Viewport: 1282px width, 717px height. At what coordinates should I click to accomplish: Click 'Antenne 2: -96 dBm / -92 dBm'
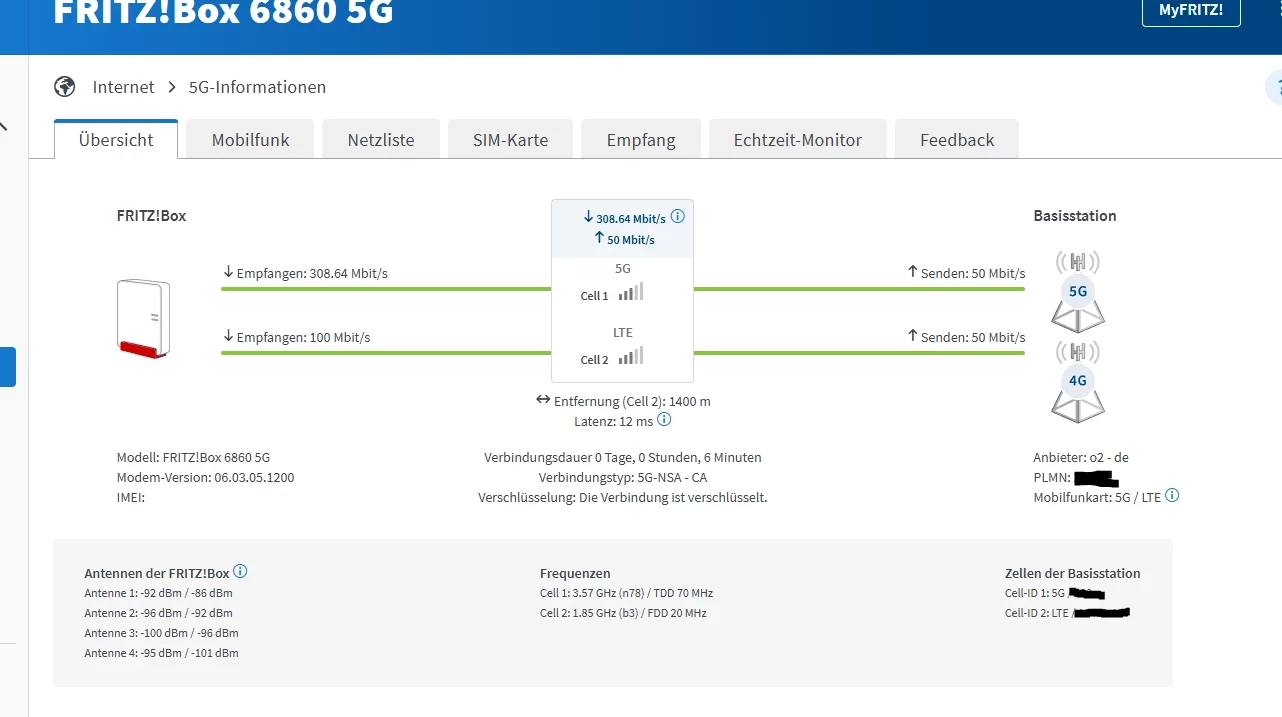(158, 613)
